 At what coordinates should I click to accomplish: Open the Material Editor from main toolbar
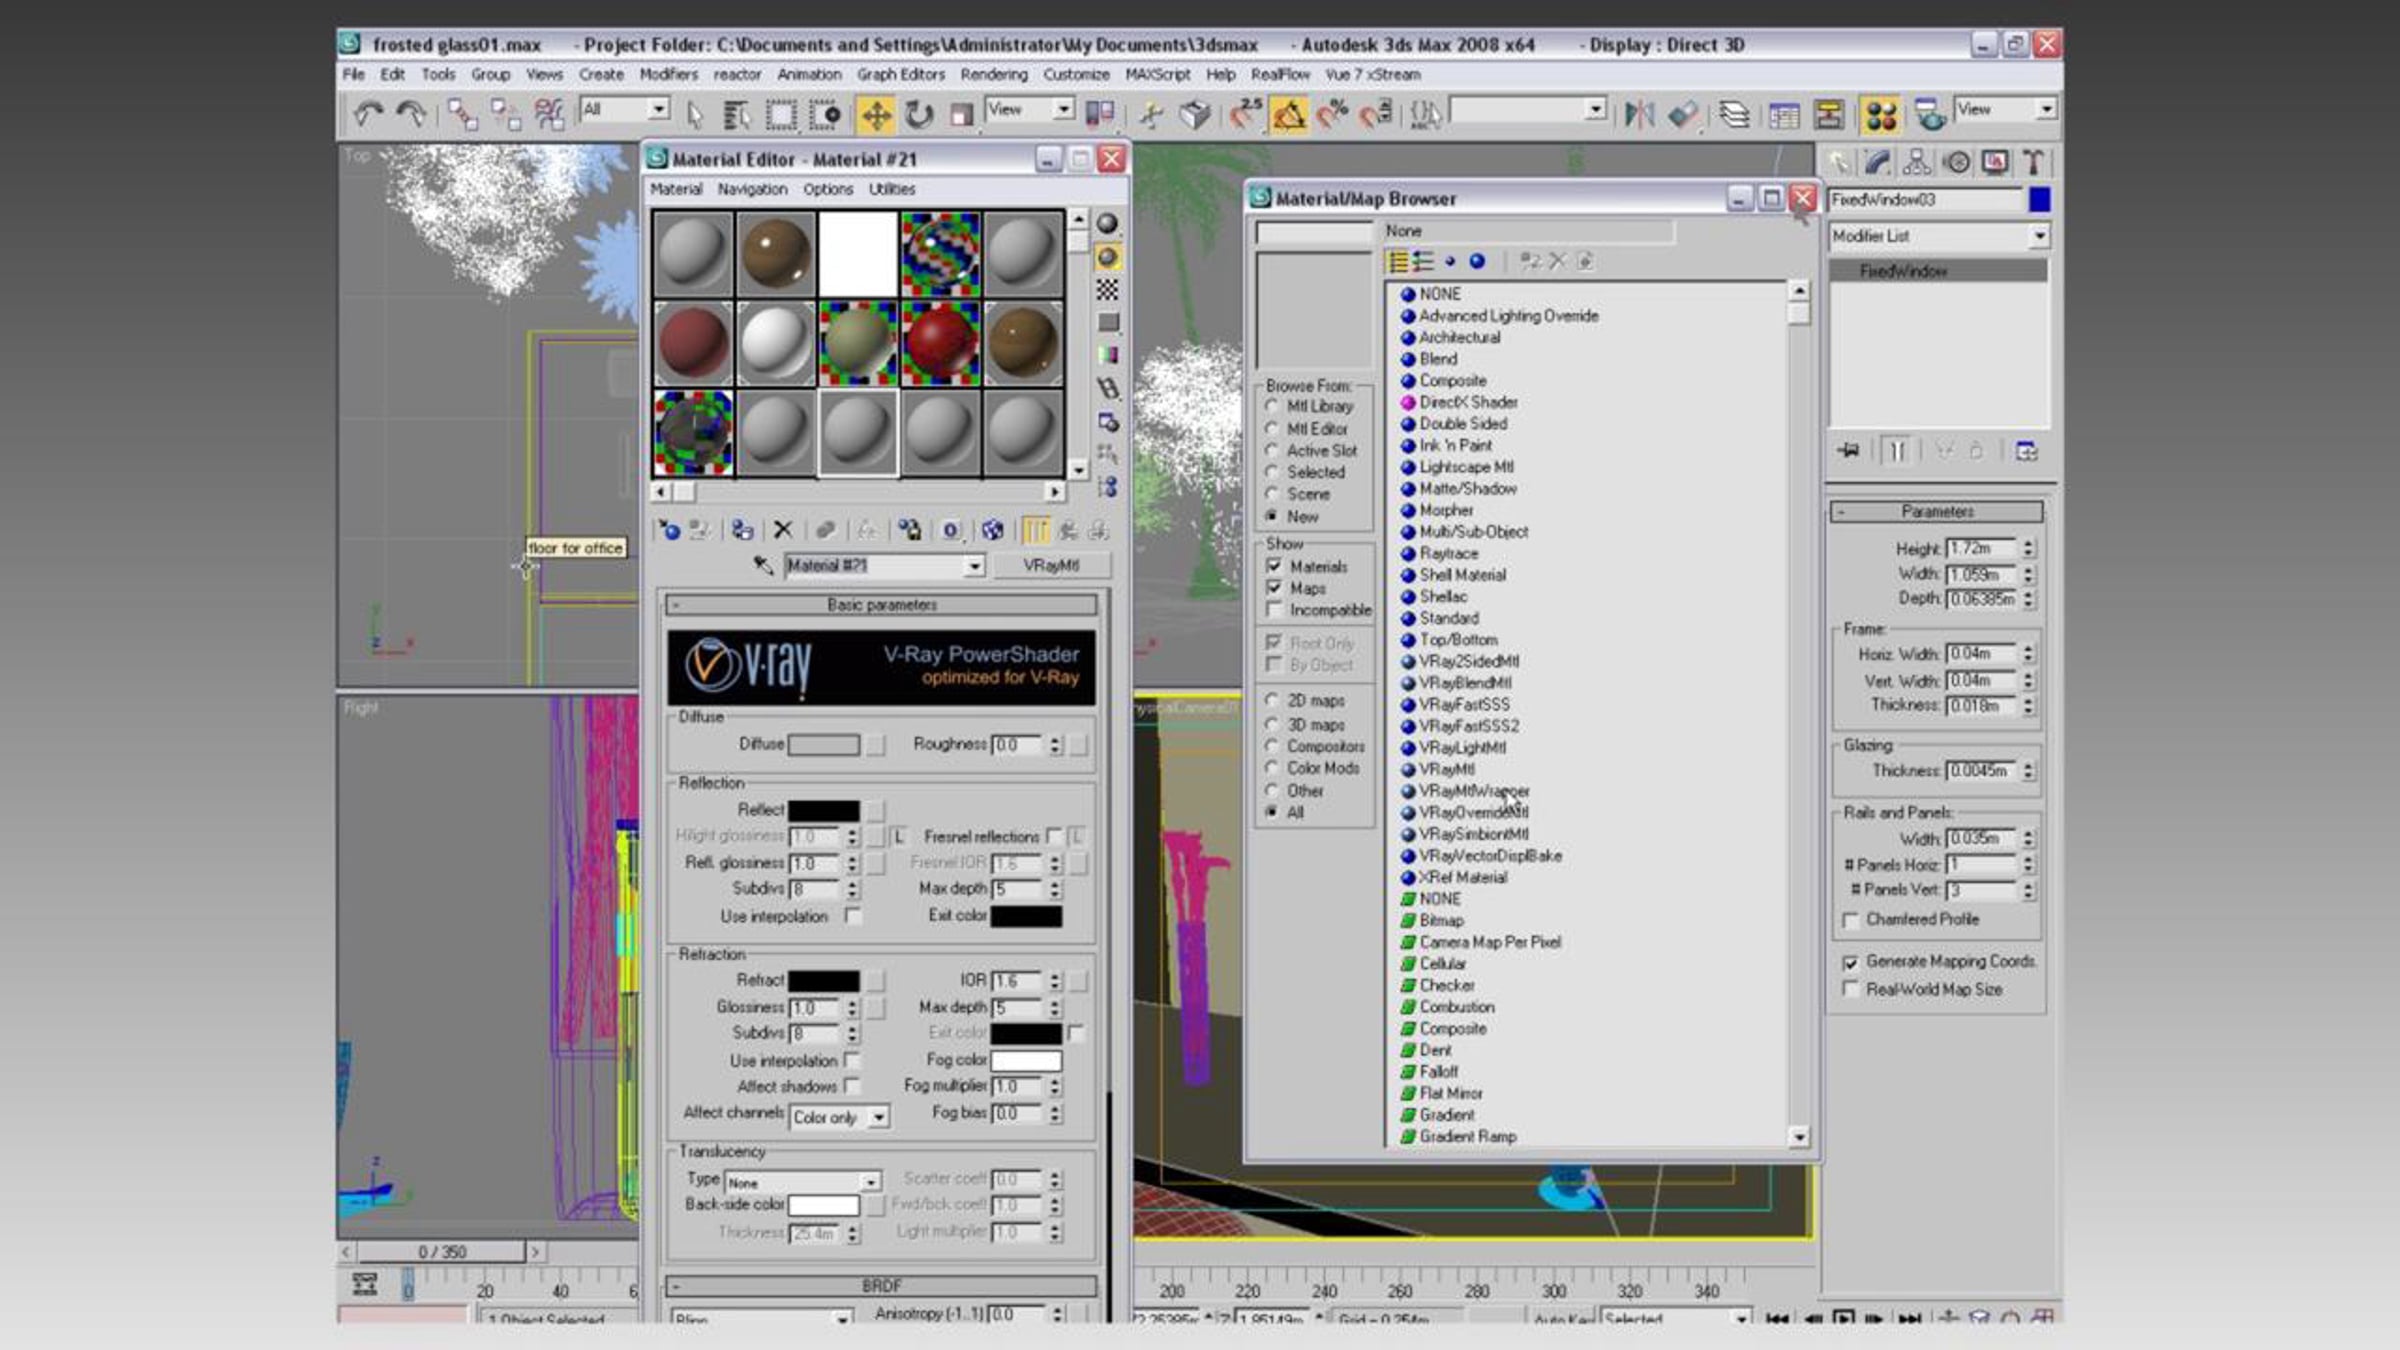[x=1880, y=115]
